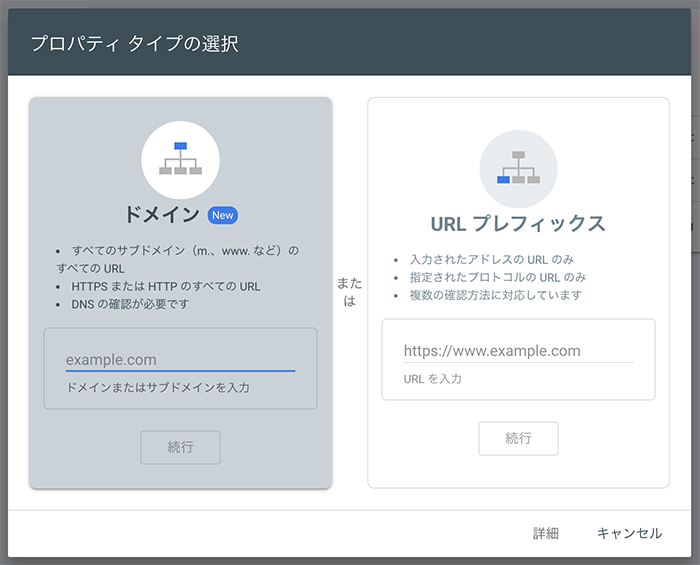Click the 'または' separator text
700x565 pixels.
pos(350,292)
